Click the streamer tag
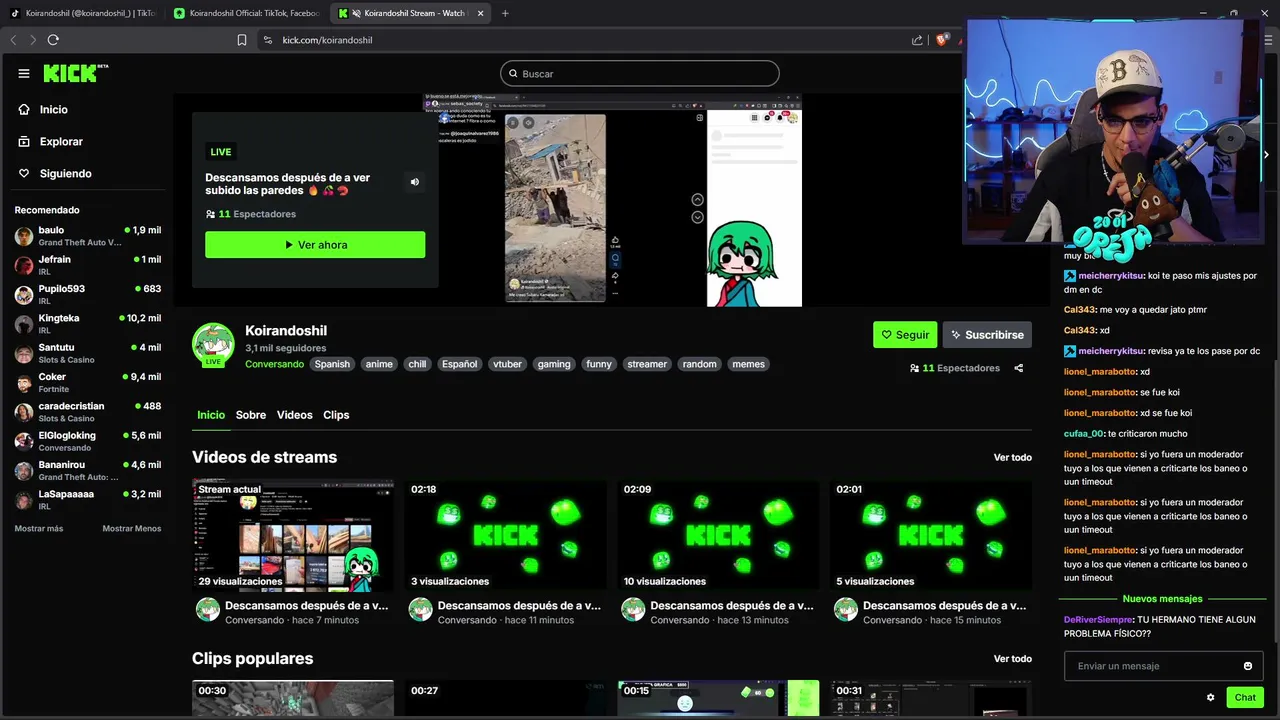 pos(647,364)
